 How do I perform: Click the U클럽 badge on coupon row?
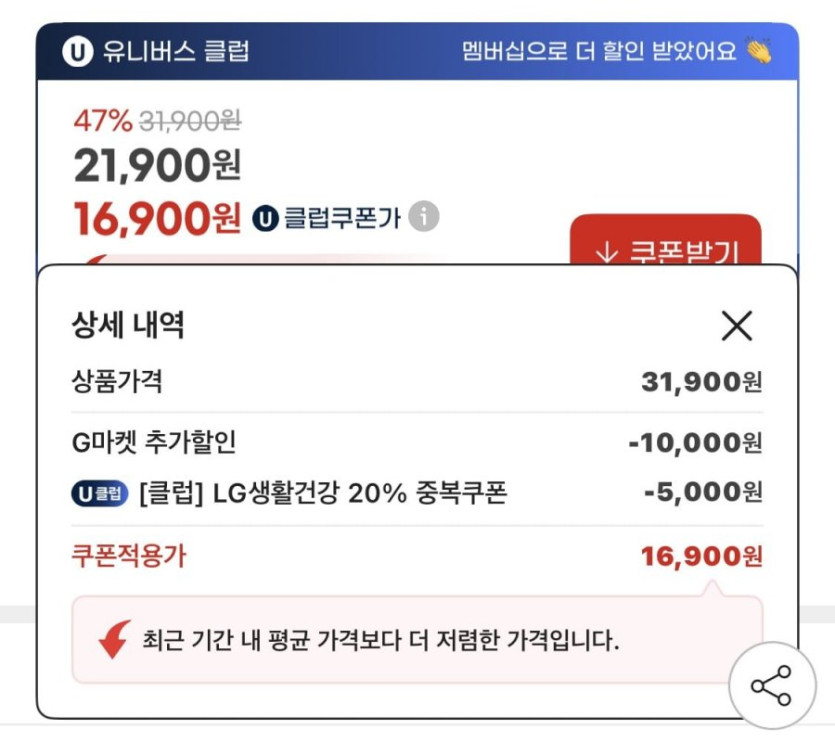pos(100,493)
